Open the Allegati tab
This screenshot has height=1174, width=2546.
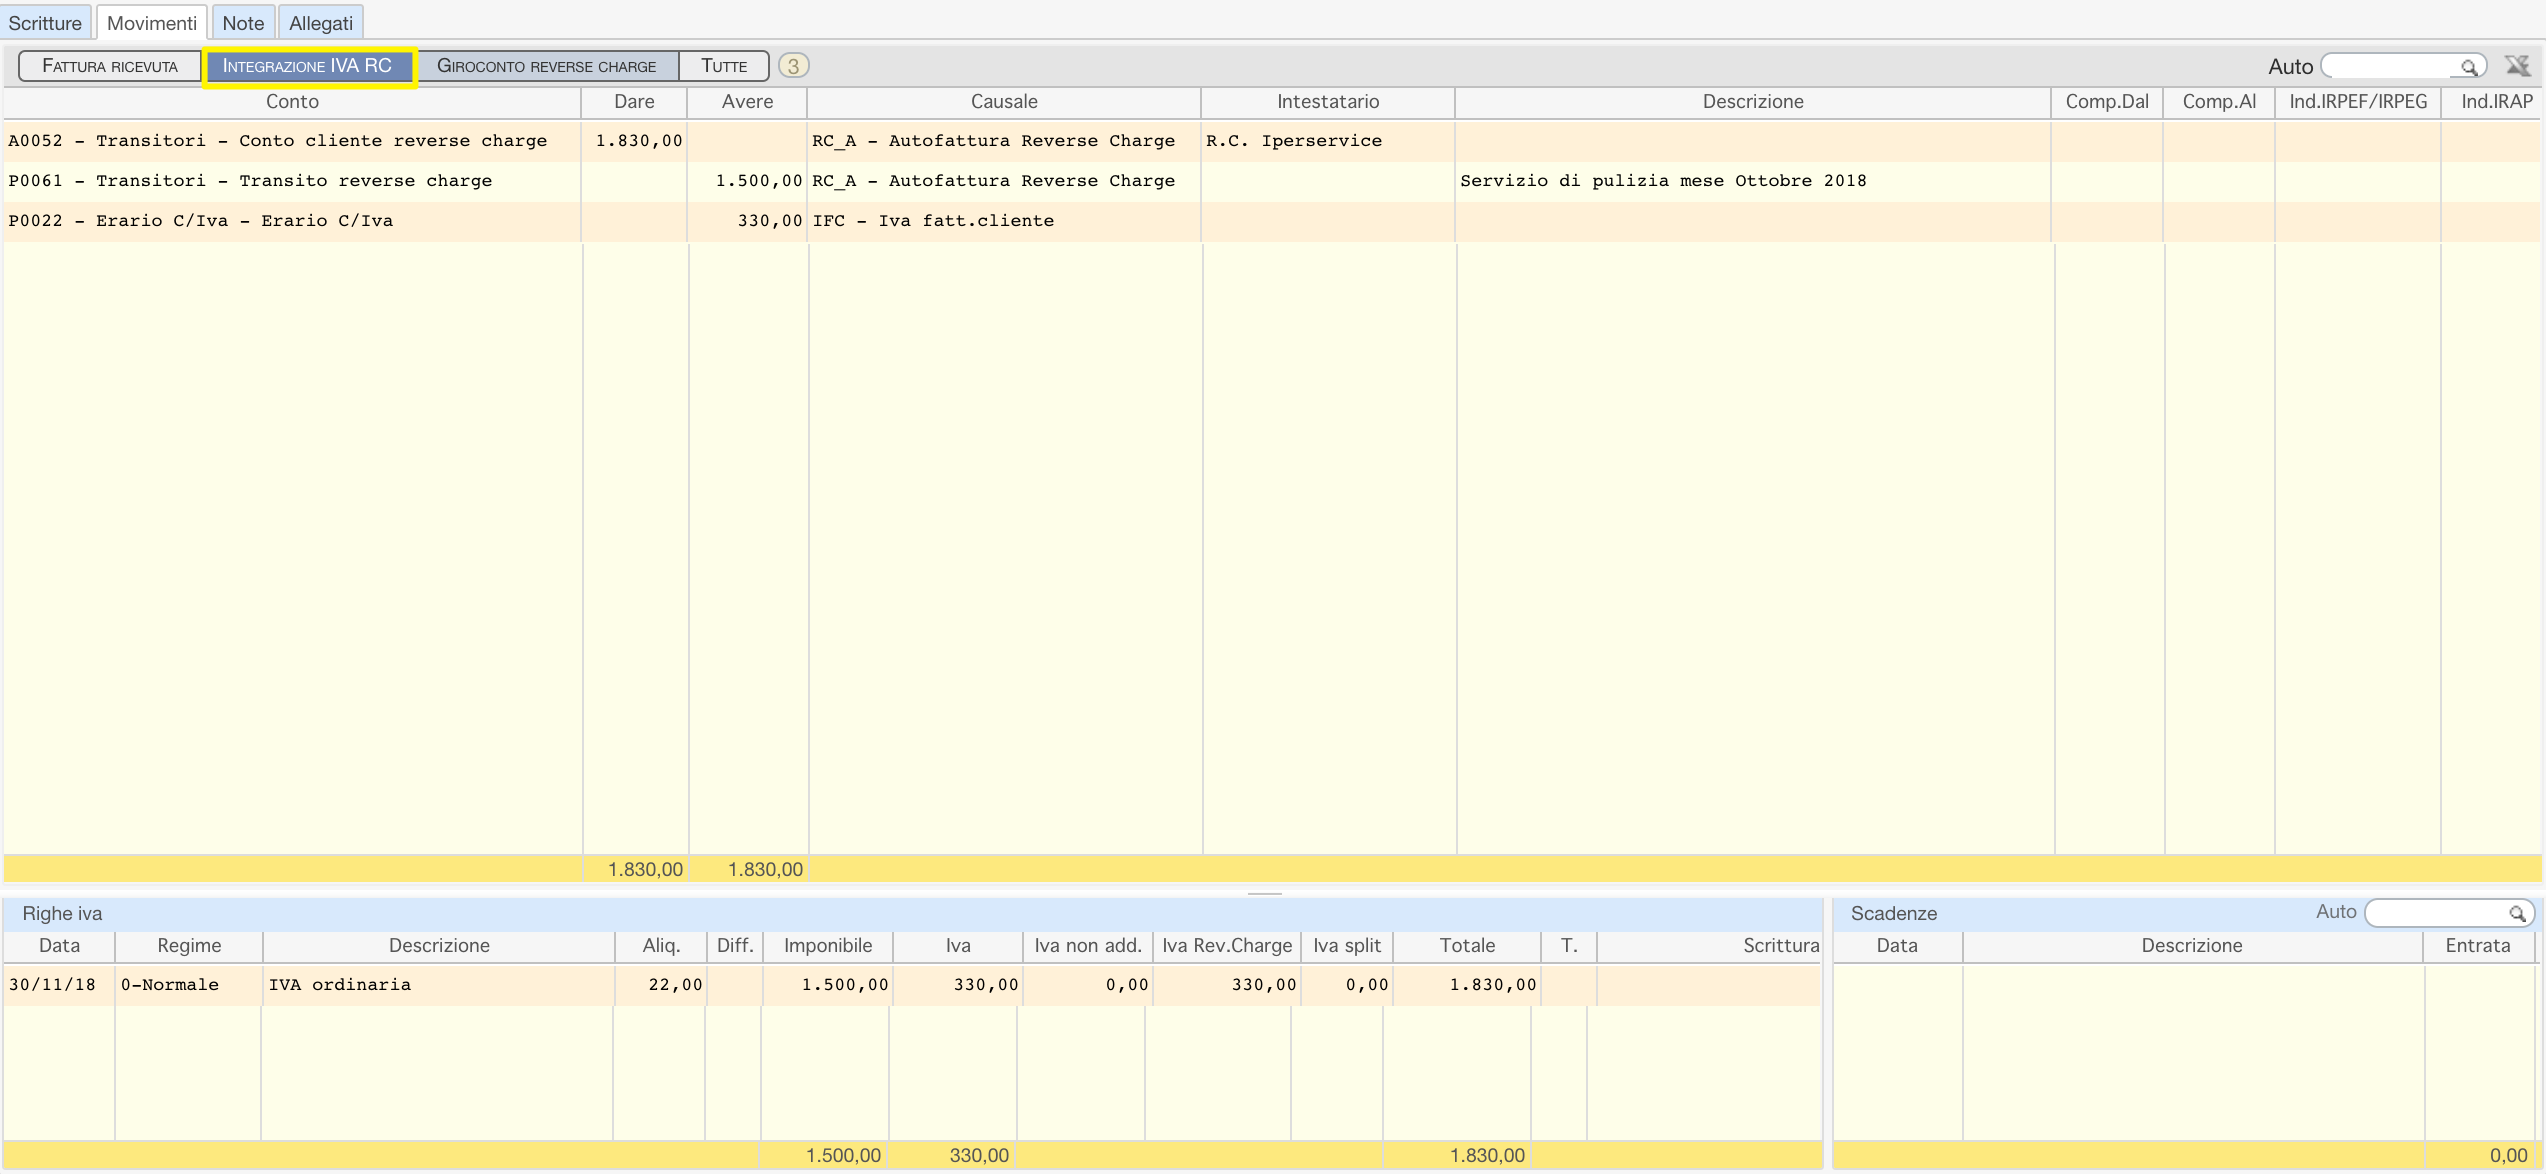[x=321, y=22]
